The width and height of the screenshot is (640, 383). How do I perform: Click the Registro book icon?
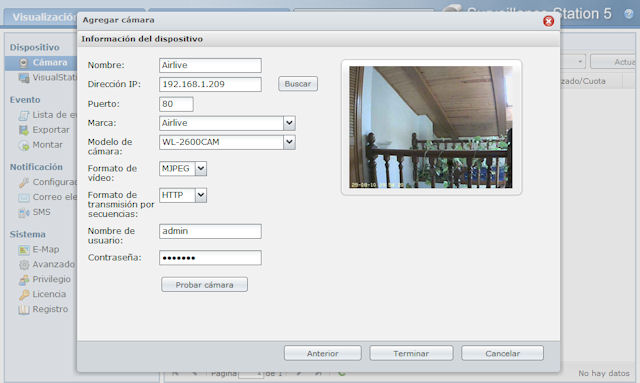24,310
